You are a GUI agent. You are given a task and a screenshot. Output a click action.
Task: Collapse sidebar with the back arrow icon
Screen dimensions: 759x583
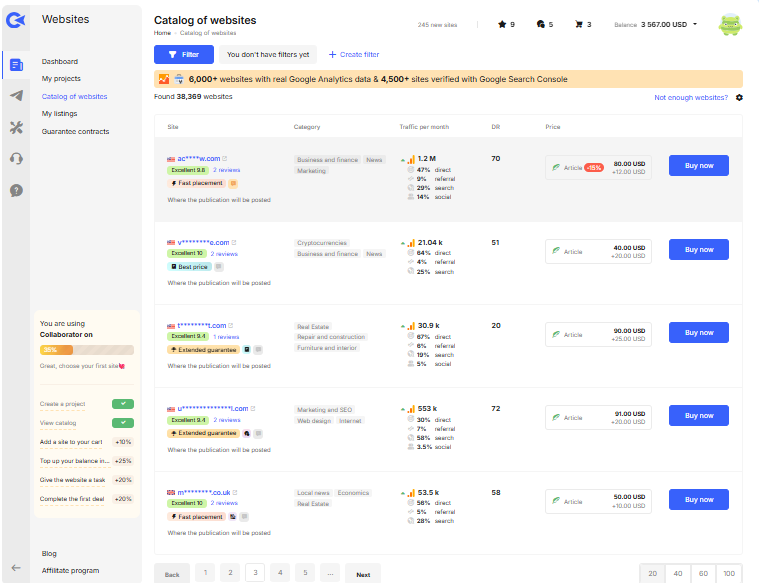pos(16,568)
